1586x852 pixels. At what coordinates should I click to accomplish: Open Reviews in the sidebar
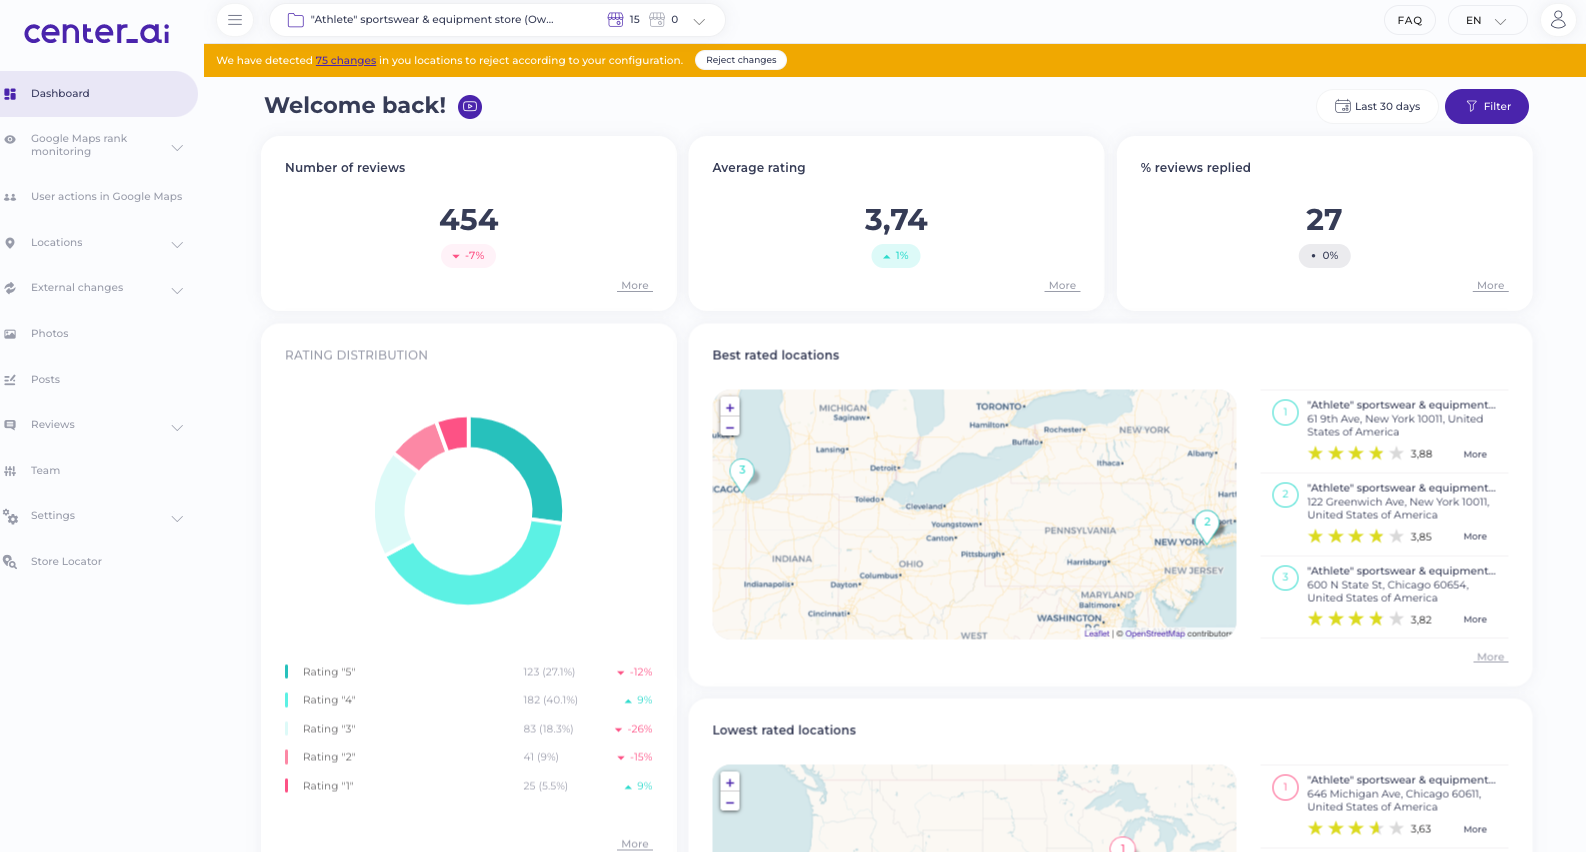coord(52,425)
